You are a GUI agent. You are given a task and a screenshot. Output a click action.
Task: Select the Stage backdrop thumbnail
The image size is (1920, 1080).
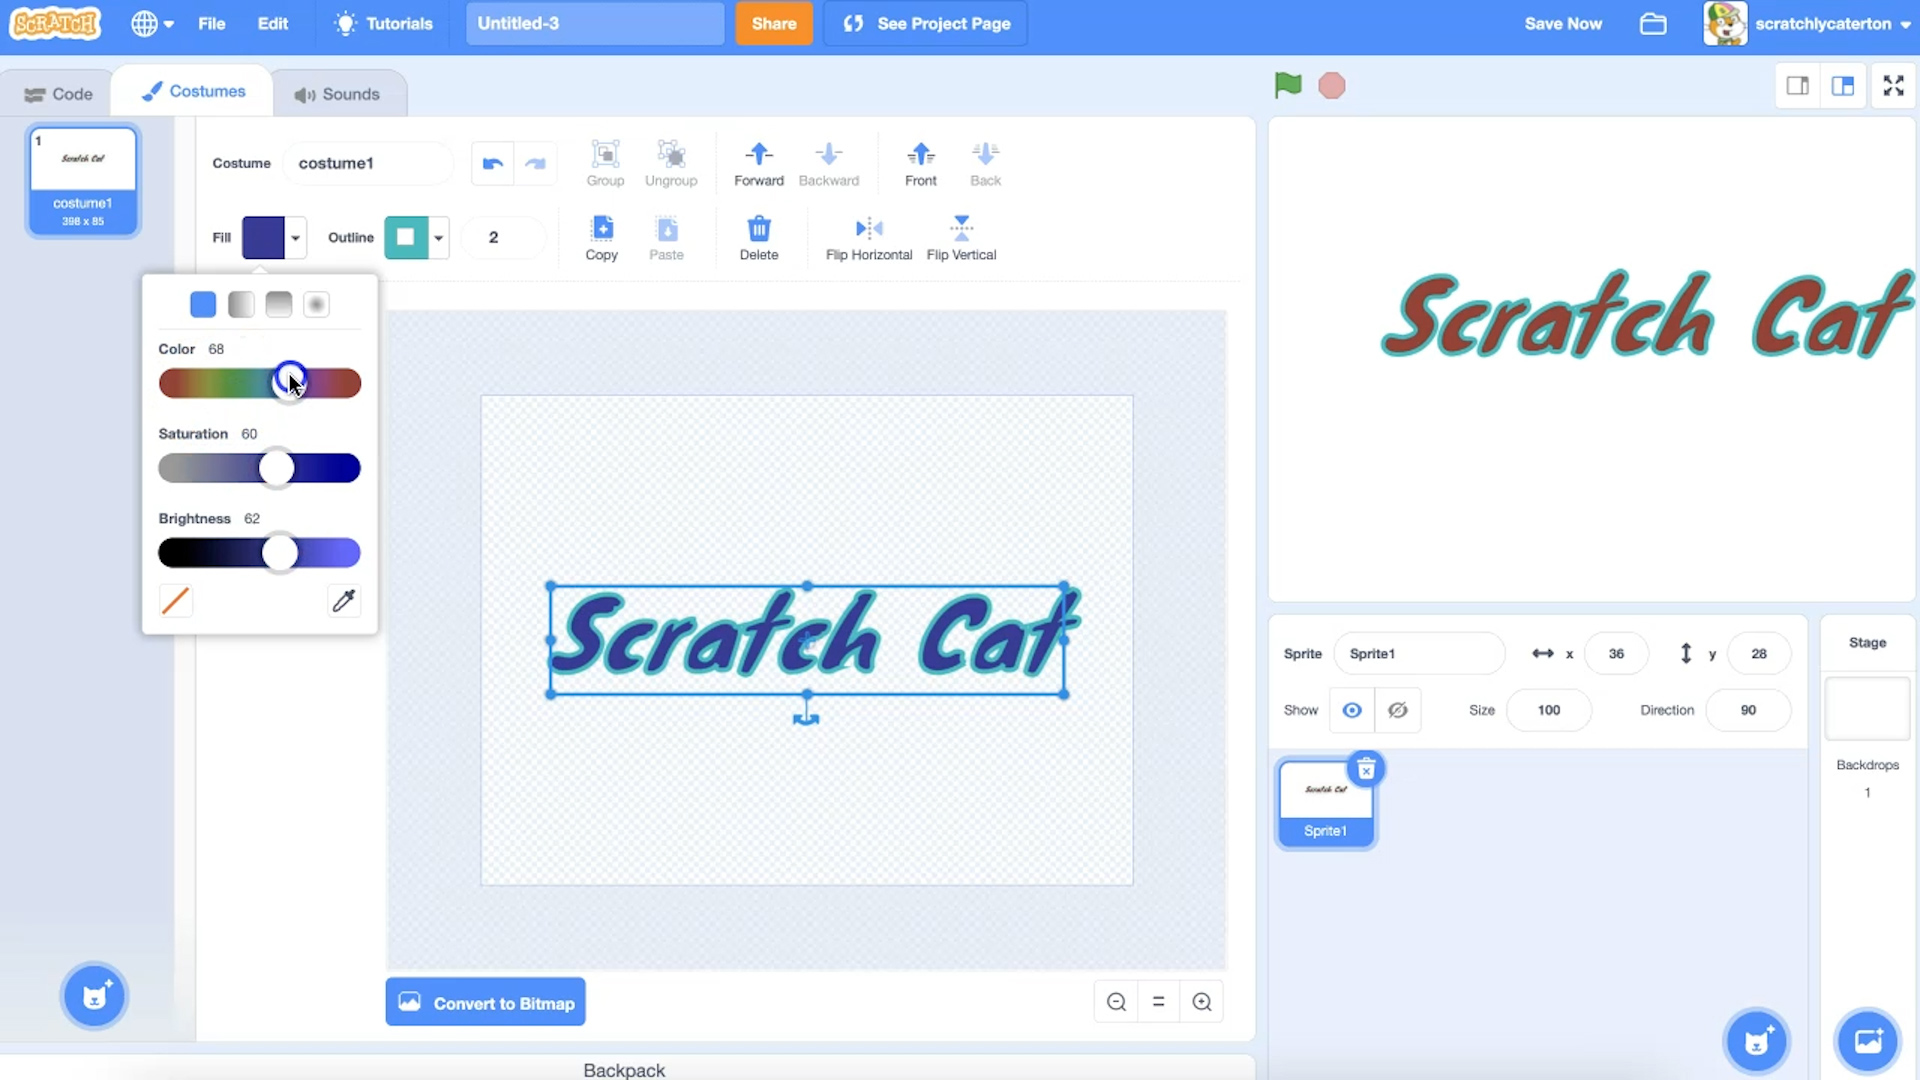[x=1867, y=709]
